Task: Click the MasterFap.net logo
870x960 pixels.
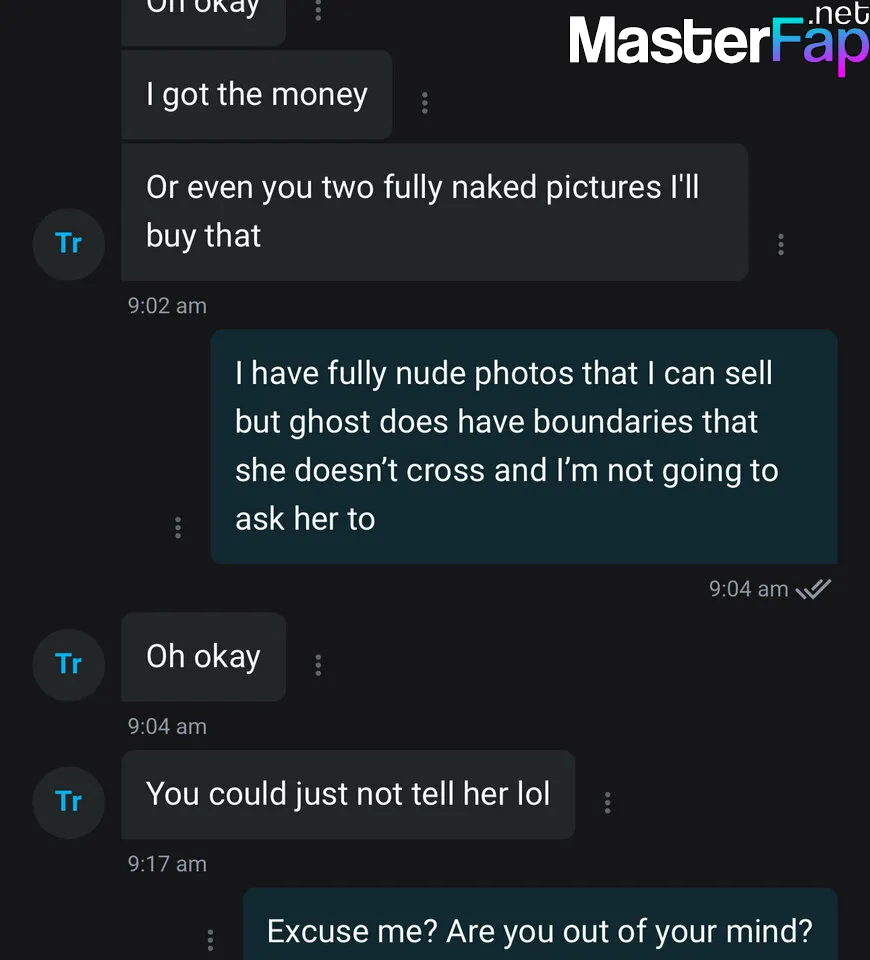Action: pyautogui.click(x=719, y=39)
